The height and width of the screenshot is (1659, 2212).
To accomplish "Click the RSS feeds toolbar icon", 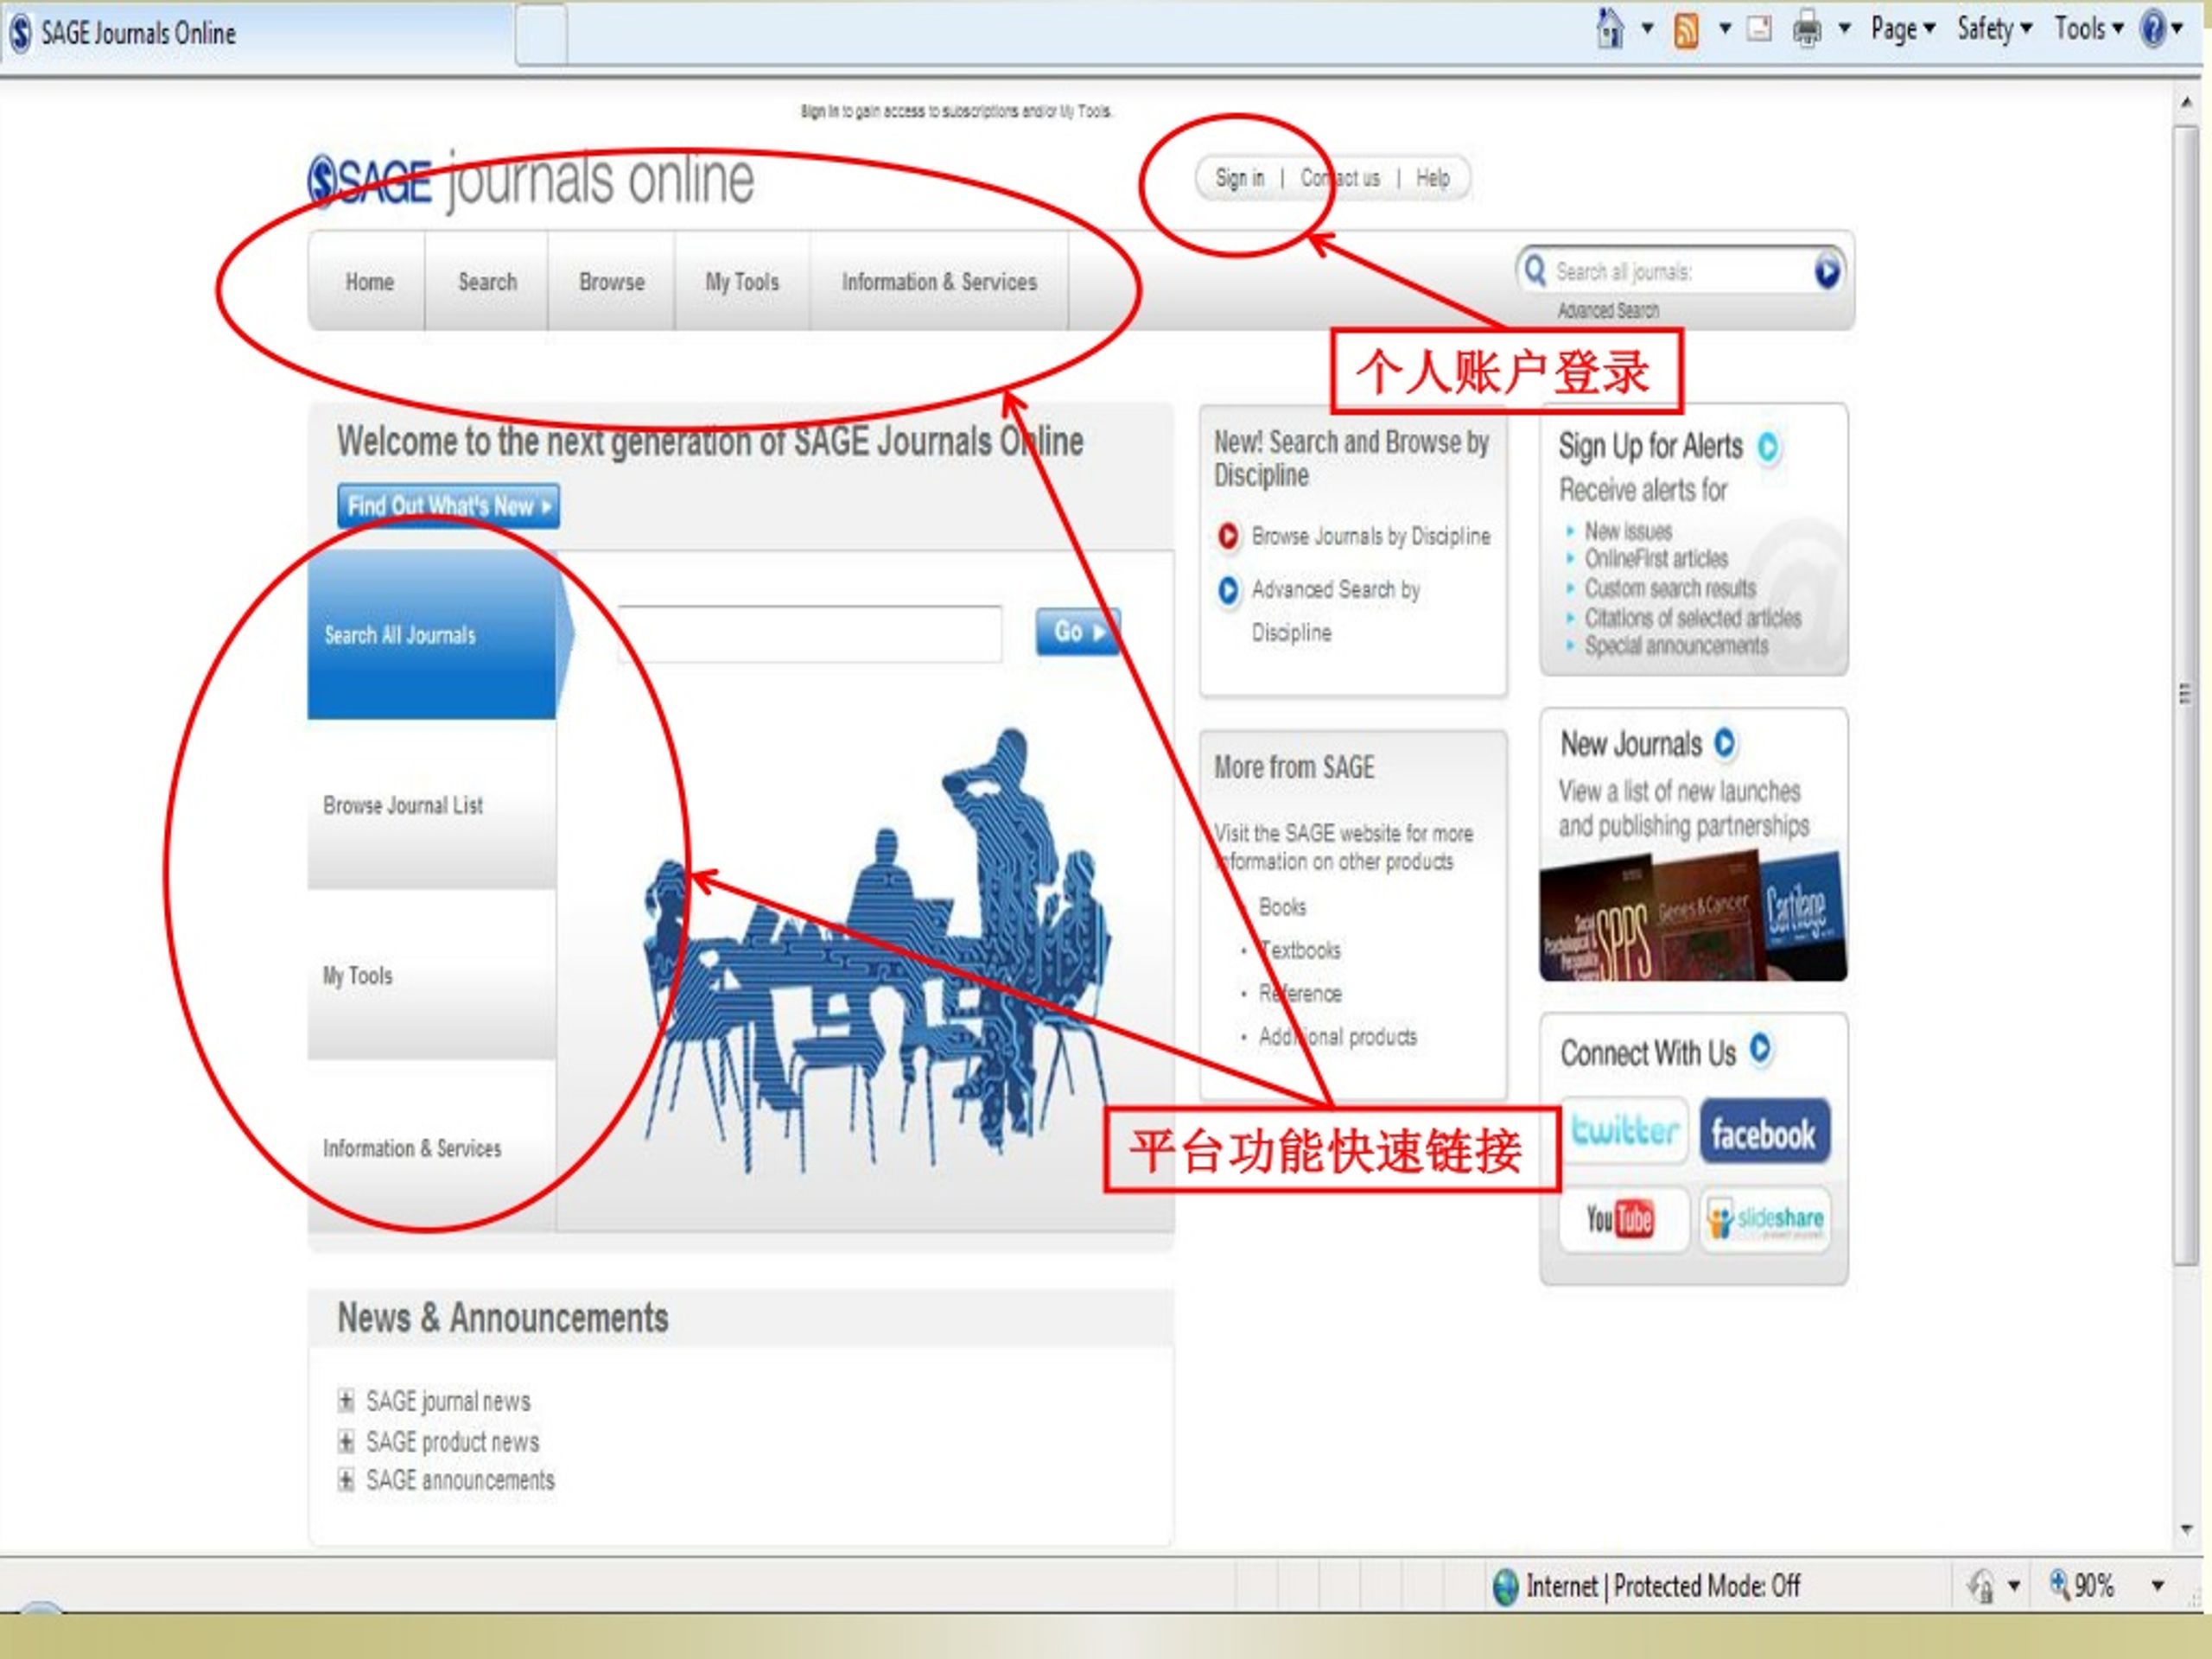I will tap(1686, 31).
